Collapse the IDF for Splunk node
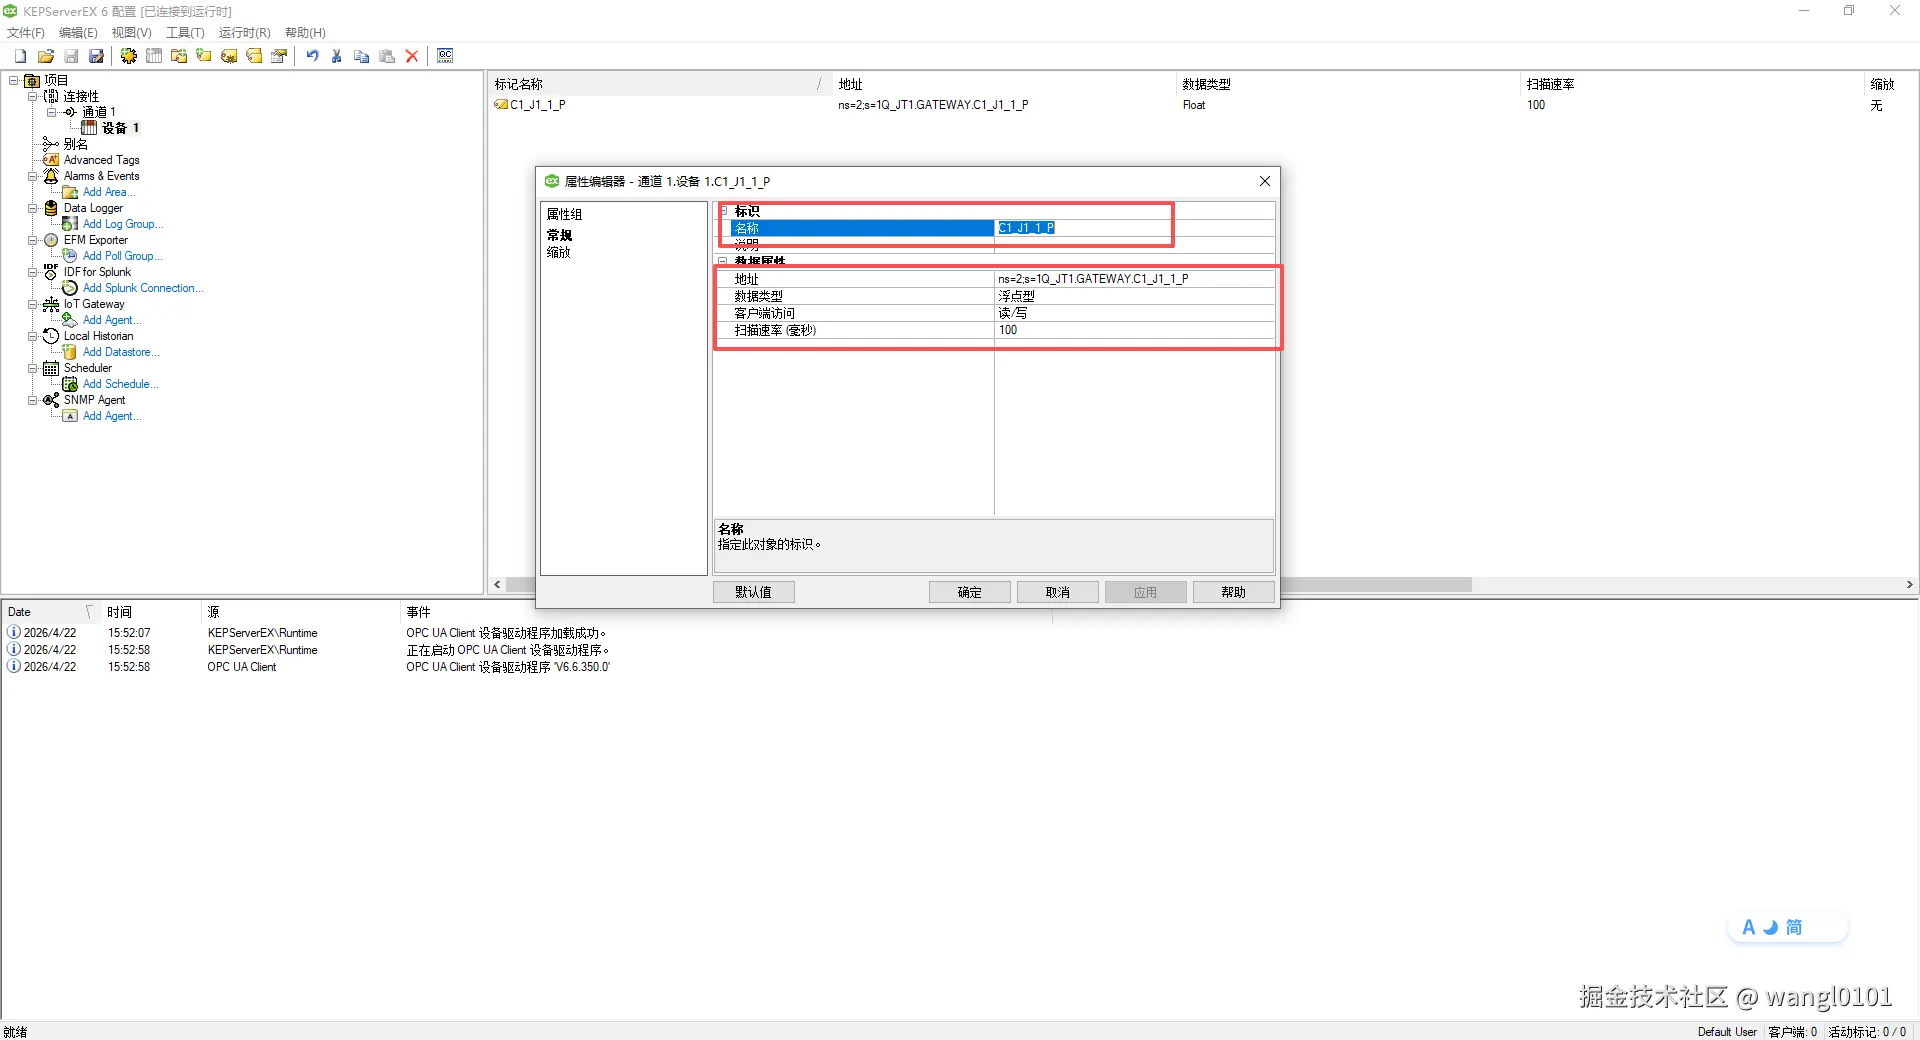Image resolution: width=1920 pixels, height=1040 pixels. [x=33, y=272]
